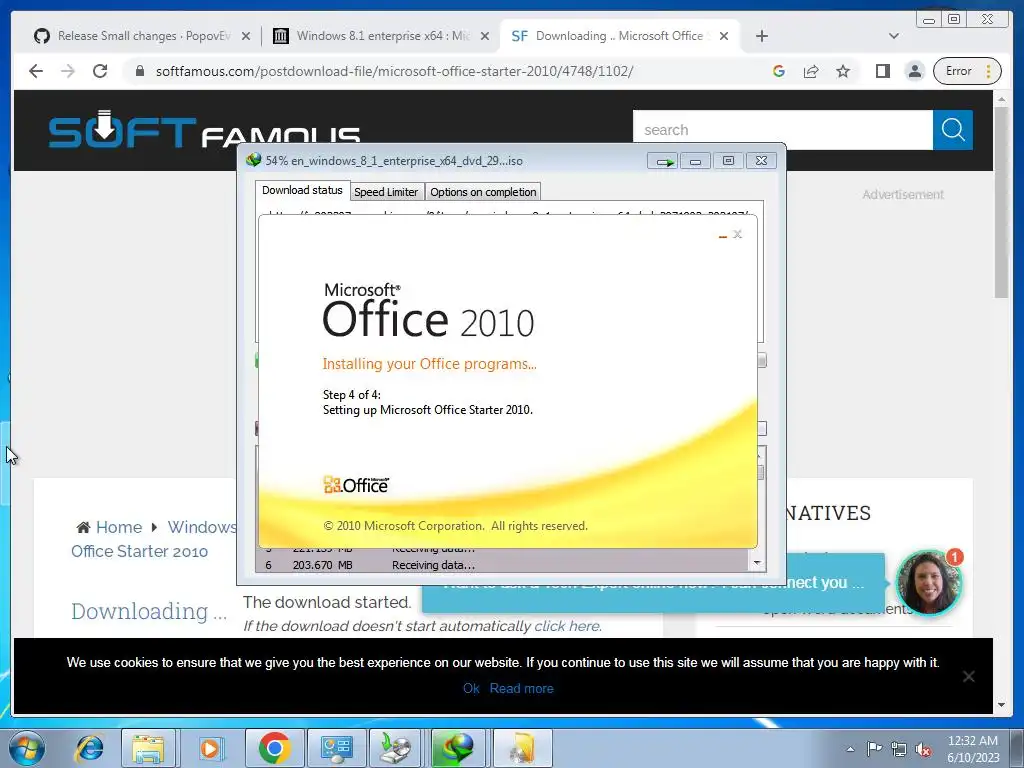Close the SoftFamous Downloading tab
The width and height of the screenshot is (1024, 768).
coord(724,37)
